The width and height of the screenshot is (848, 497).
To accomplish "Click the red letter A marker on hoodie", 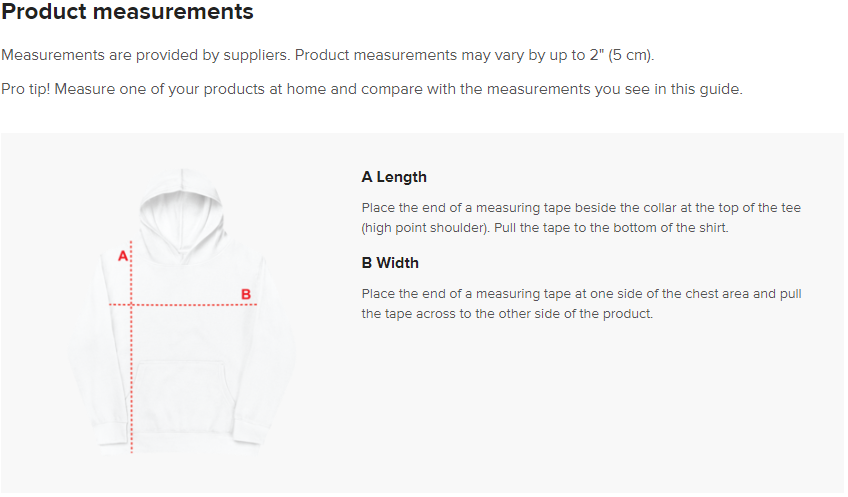I will [123, 256].
